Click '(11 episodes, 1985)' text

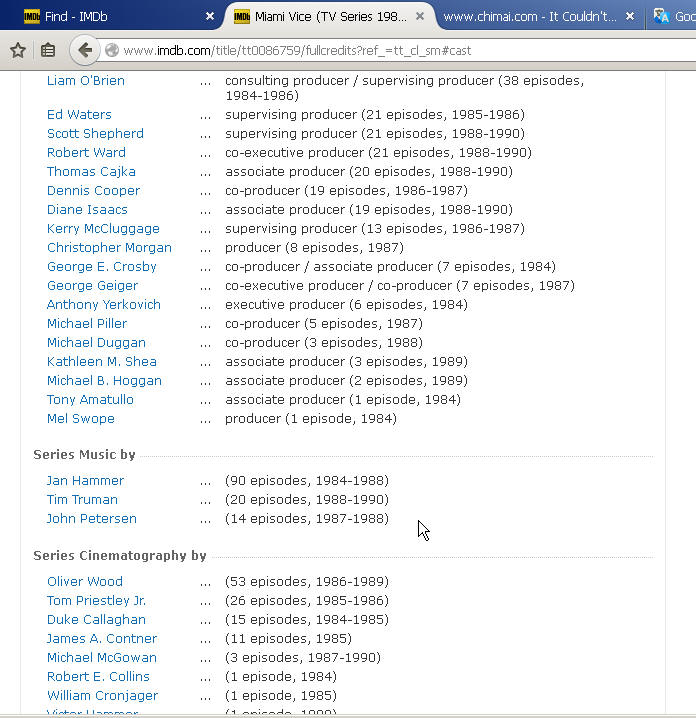288,638
